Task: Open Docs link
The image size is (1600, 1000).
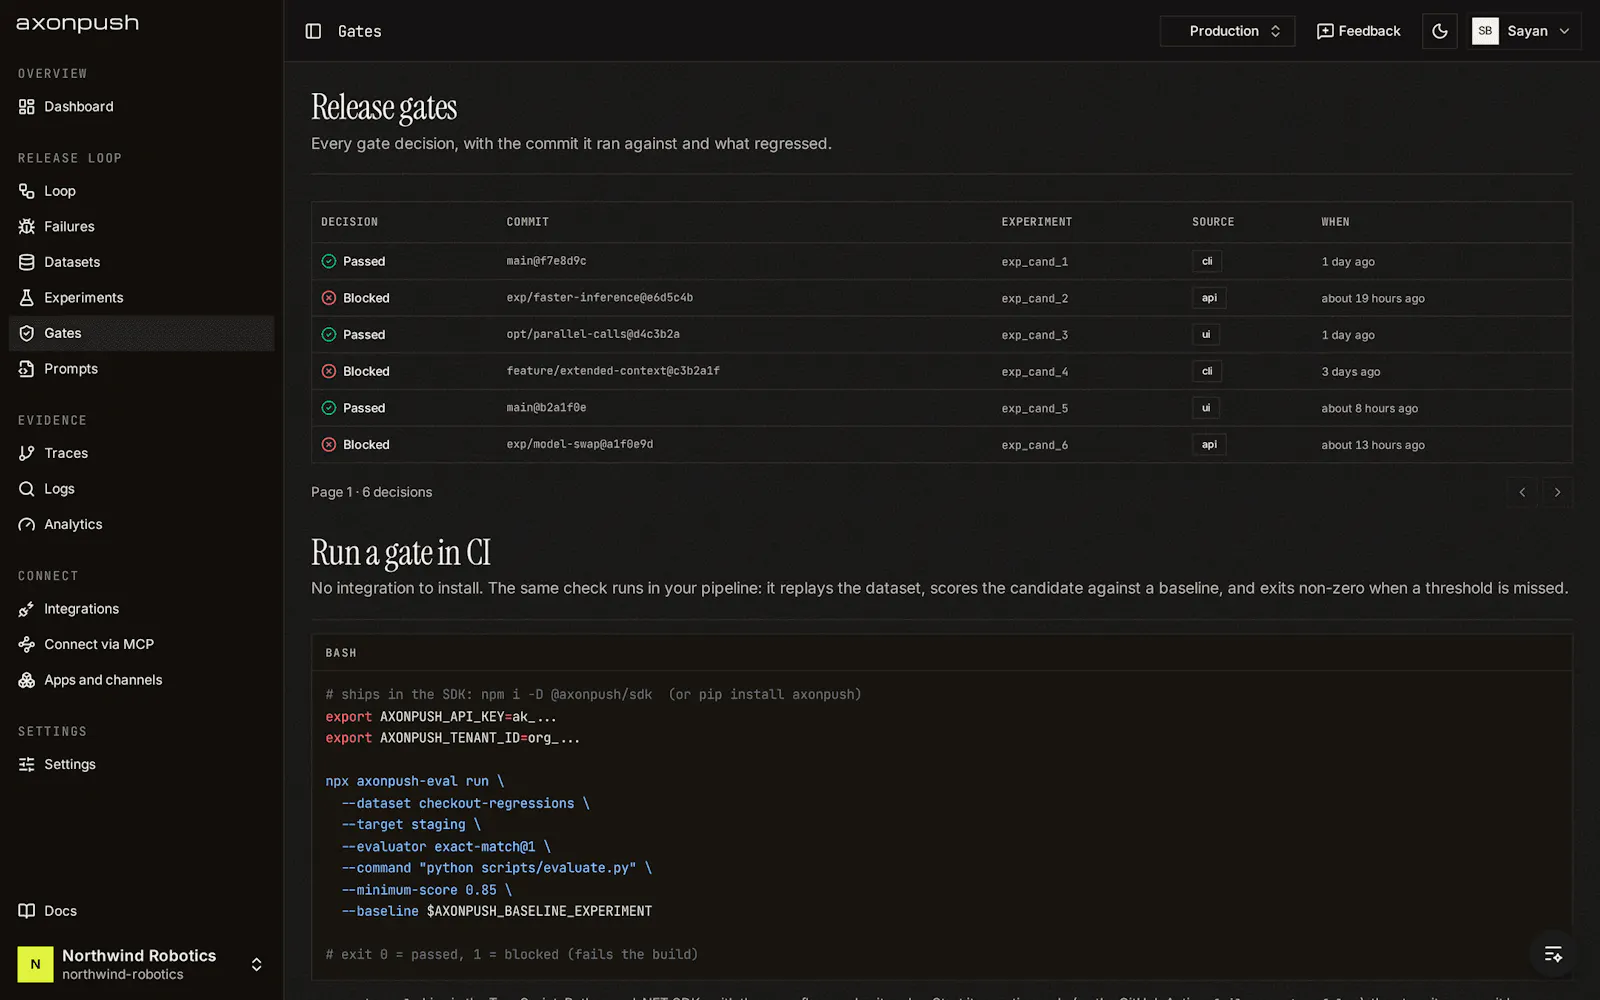Action: [141, 911]
